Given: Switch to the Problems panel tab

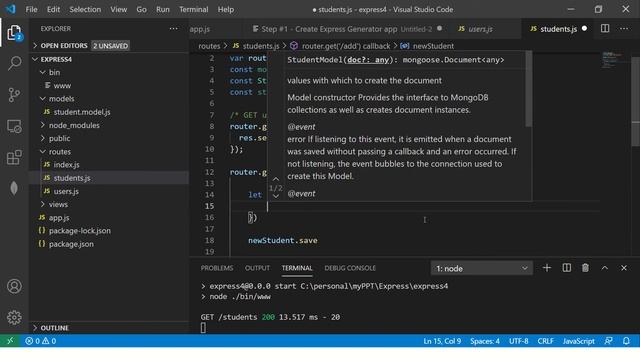Looking at the screenshot, I should 217,268.
